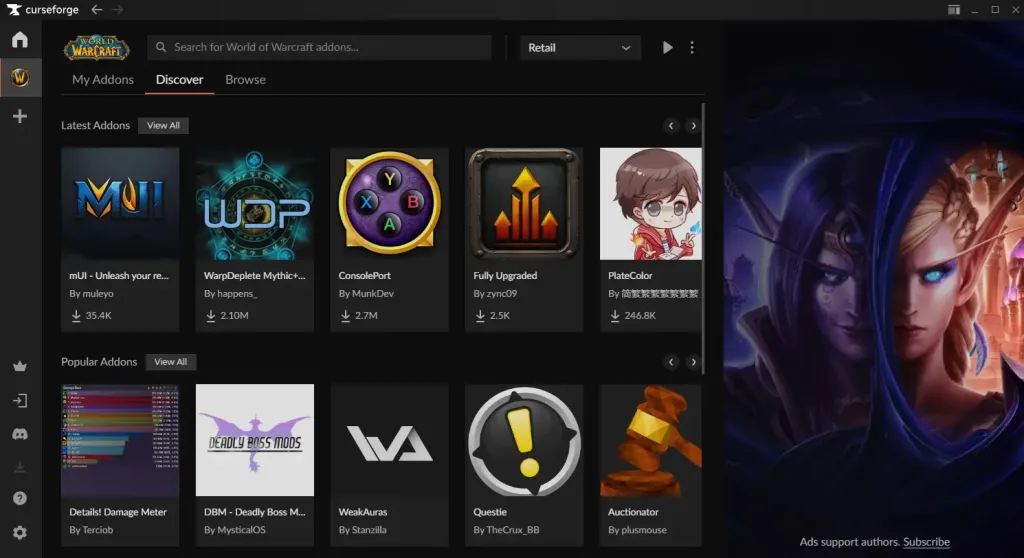Open the Fully Upgraded addon thumbnail
The image size is (1024, 558).
tap(524, 204)
